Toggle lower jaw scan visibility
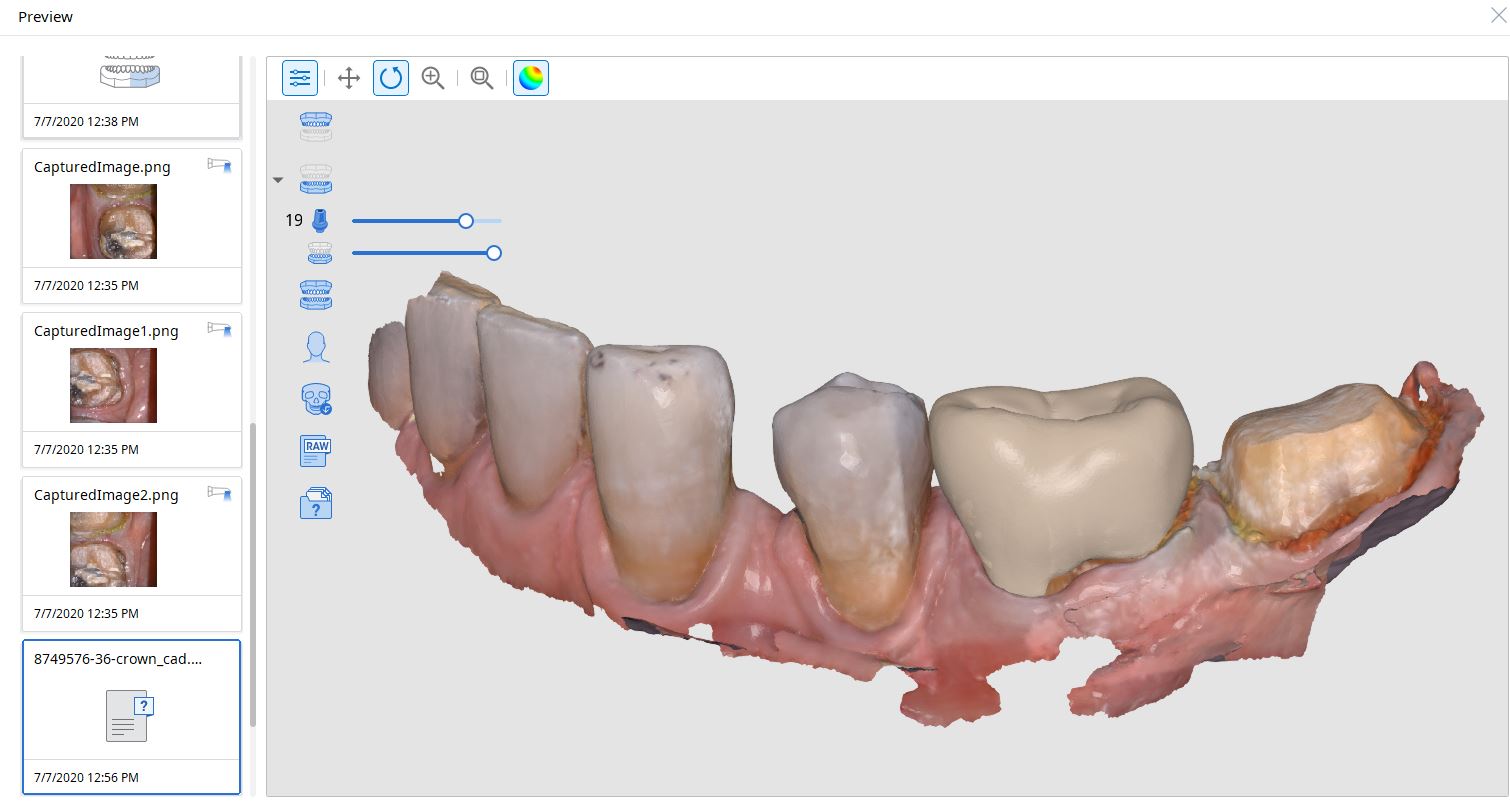 coord(316,179)
